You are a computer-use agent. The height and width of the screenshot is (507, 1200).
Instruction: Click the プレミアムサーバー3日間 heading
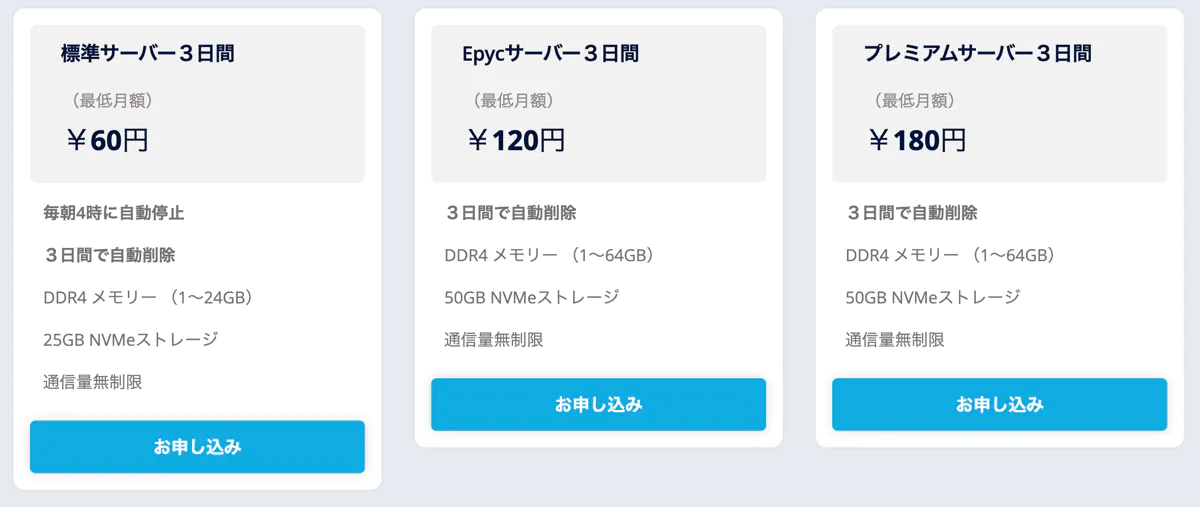[x=977, y=54]
